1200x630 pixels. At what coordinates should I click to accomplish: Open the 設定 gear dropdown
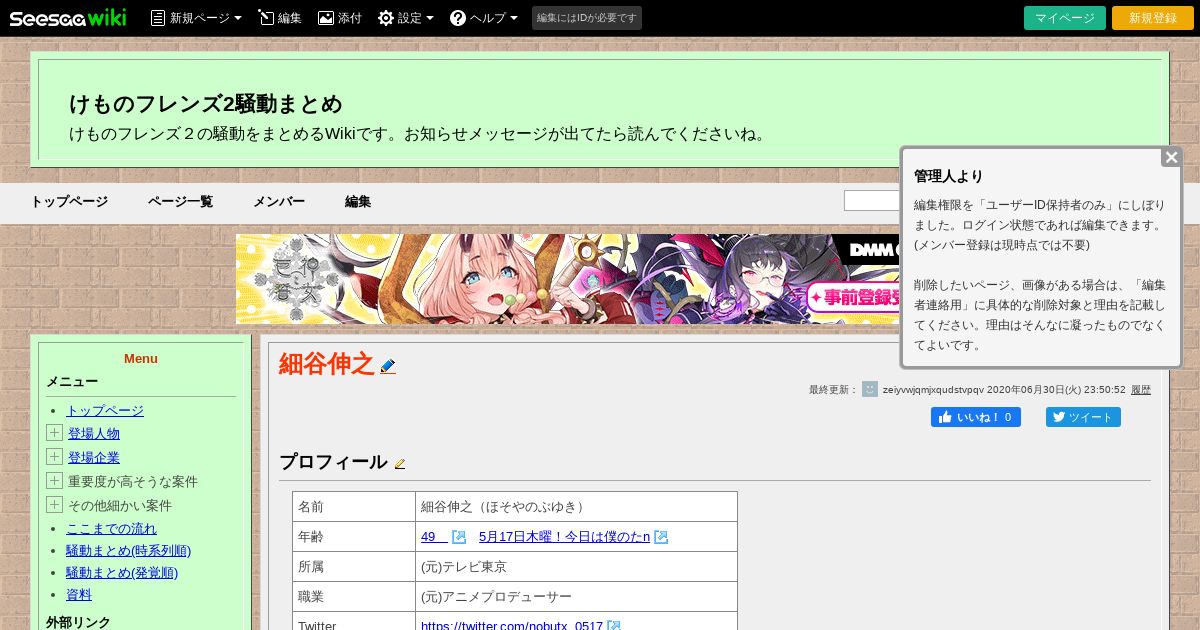click(406, 18)
